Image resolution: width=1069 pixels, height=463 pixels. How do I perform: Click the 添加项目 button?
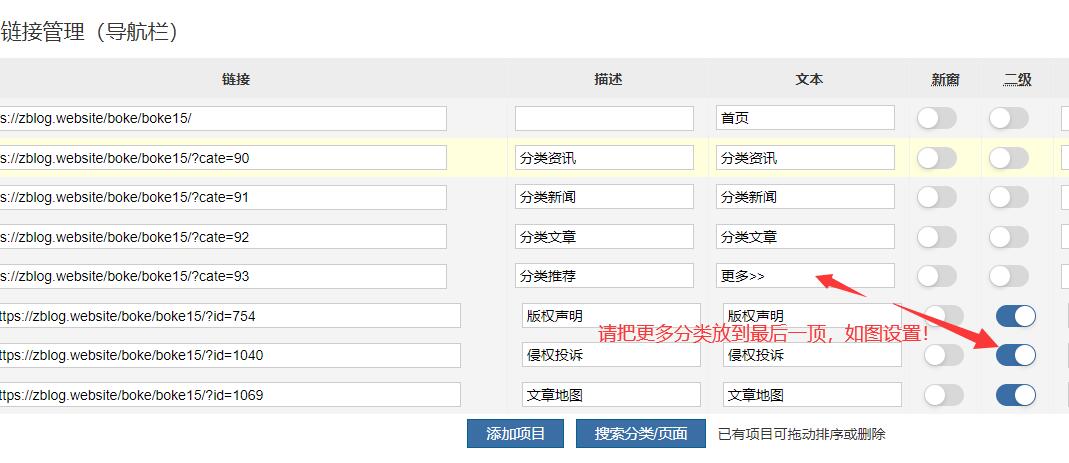coord(515,434)
